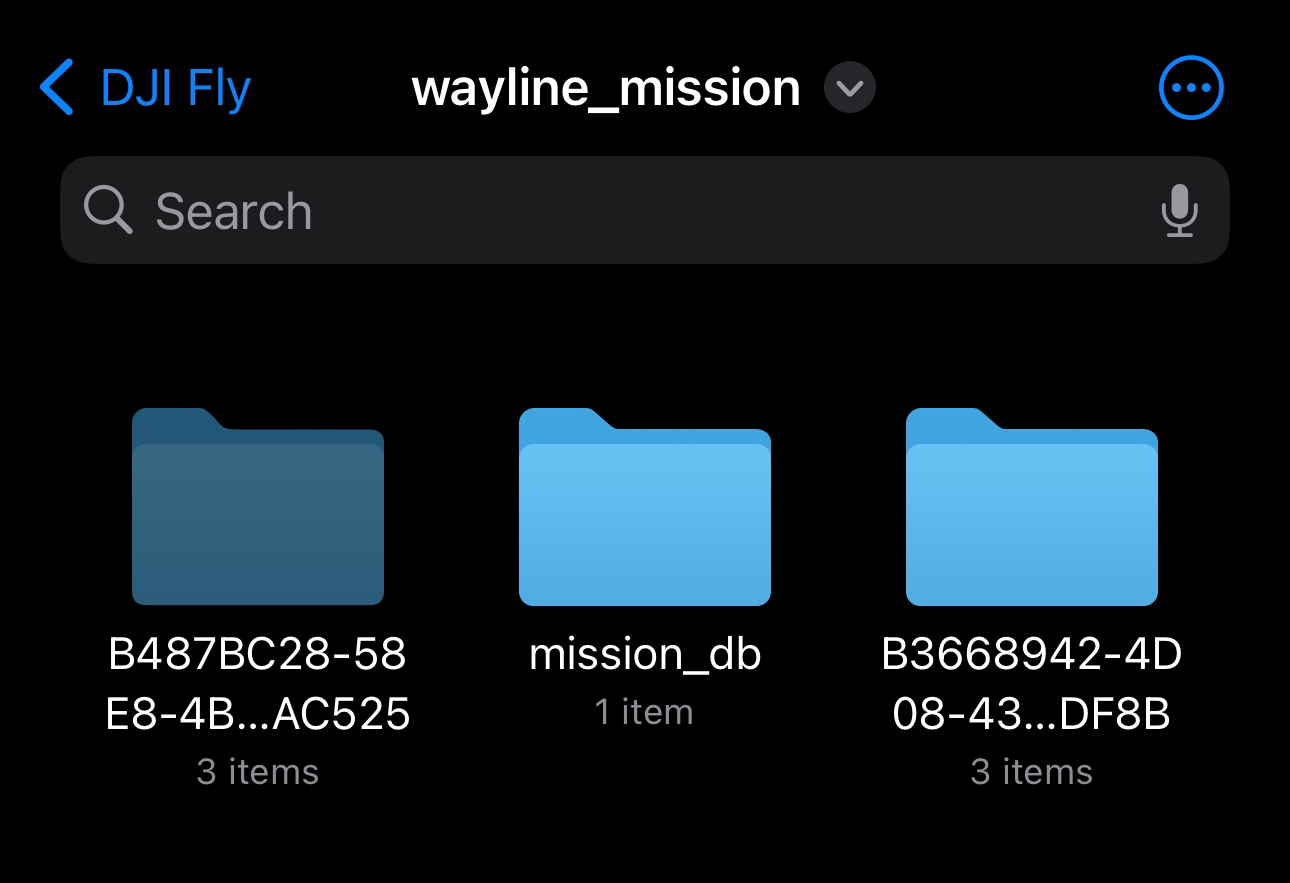Open the mission_db folder icon
The image size is (1290, 883).
tap(645, 507)
